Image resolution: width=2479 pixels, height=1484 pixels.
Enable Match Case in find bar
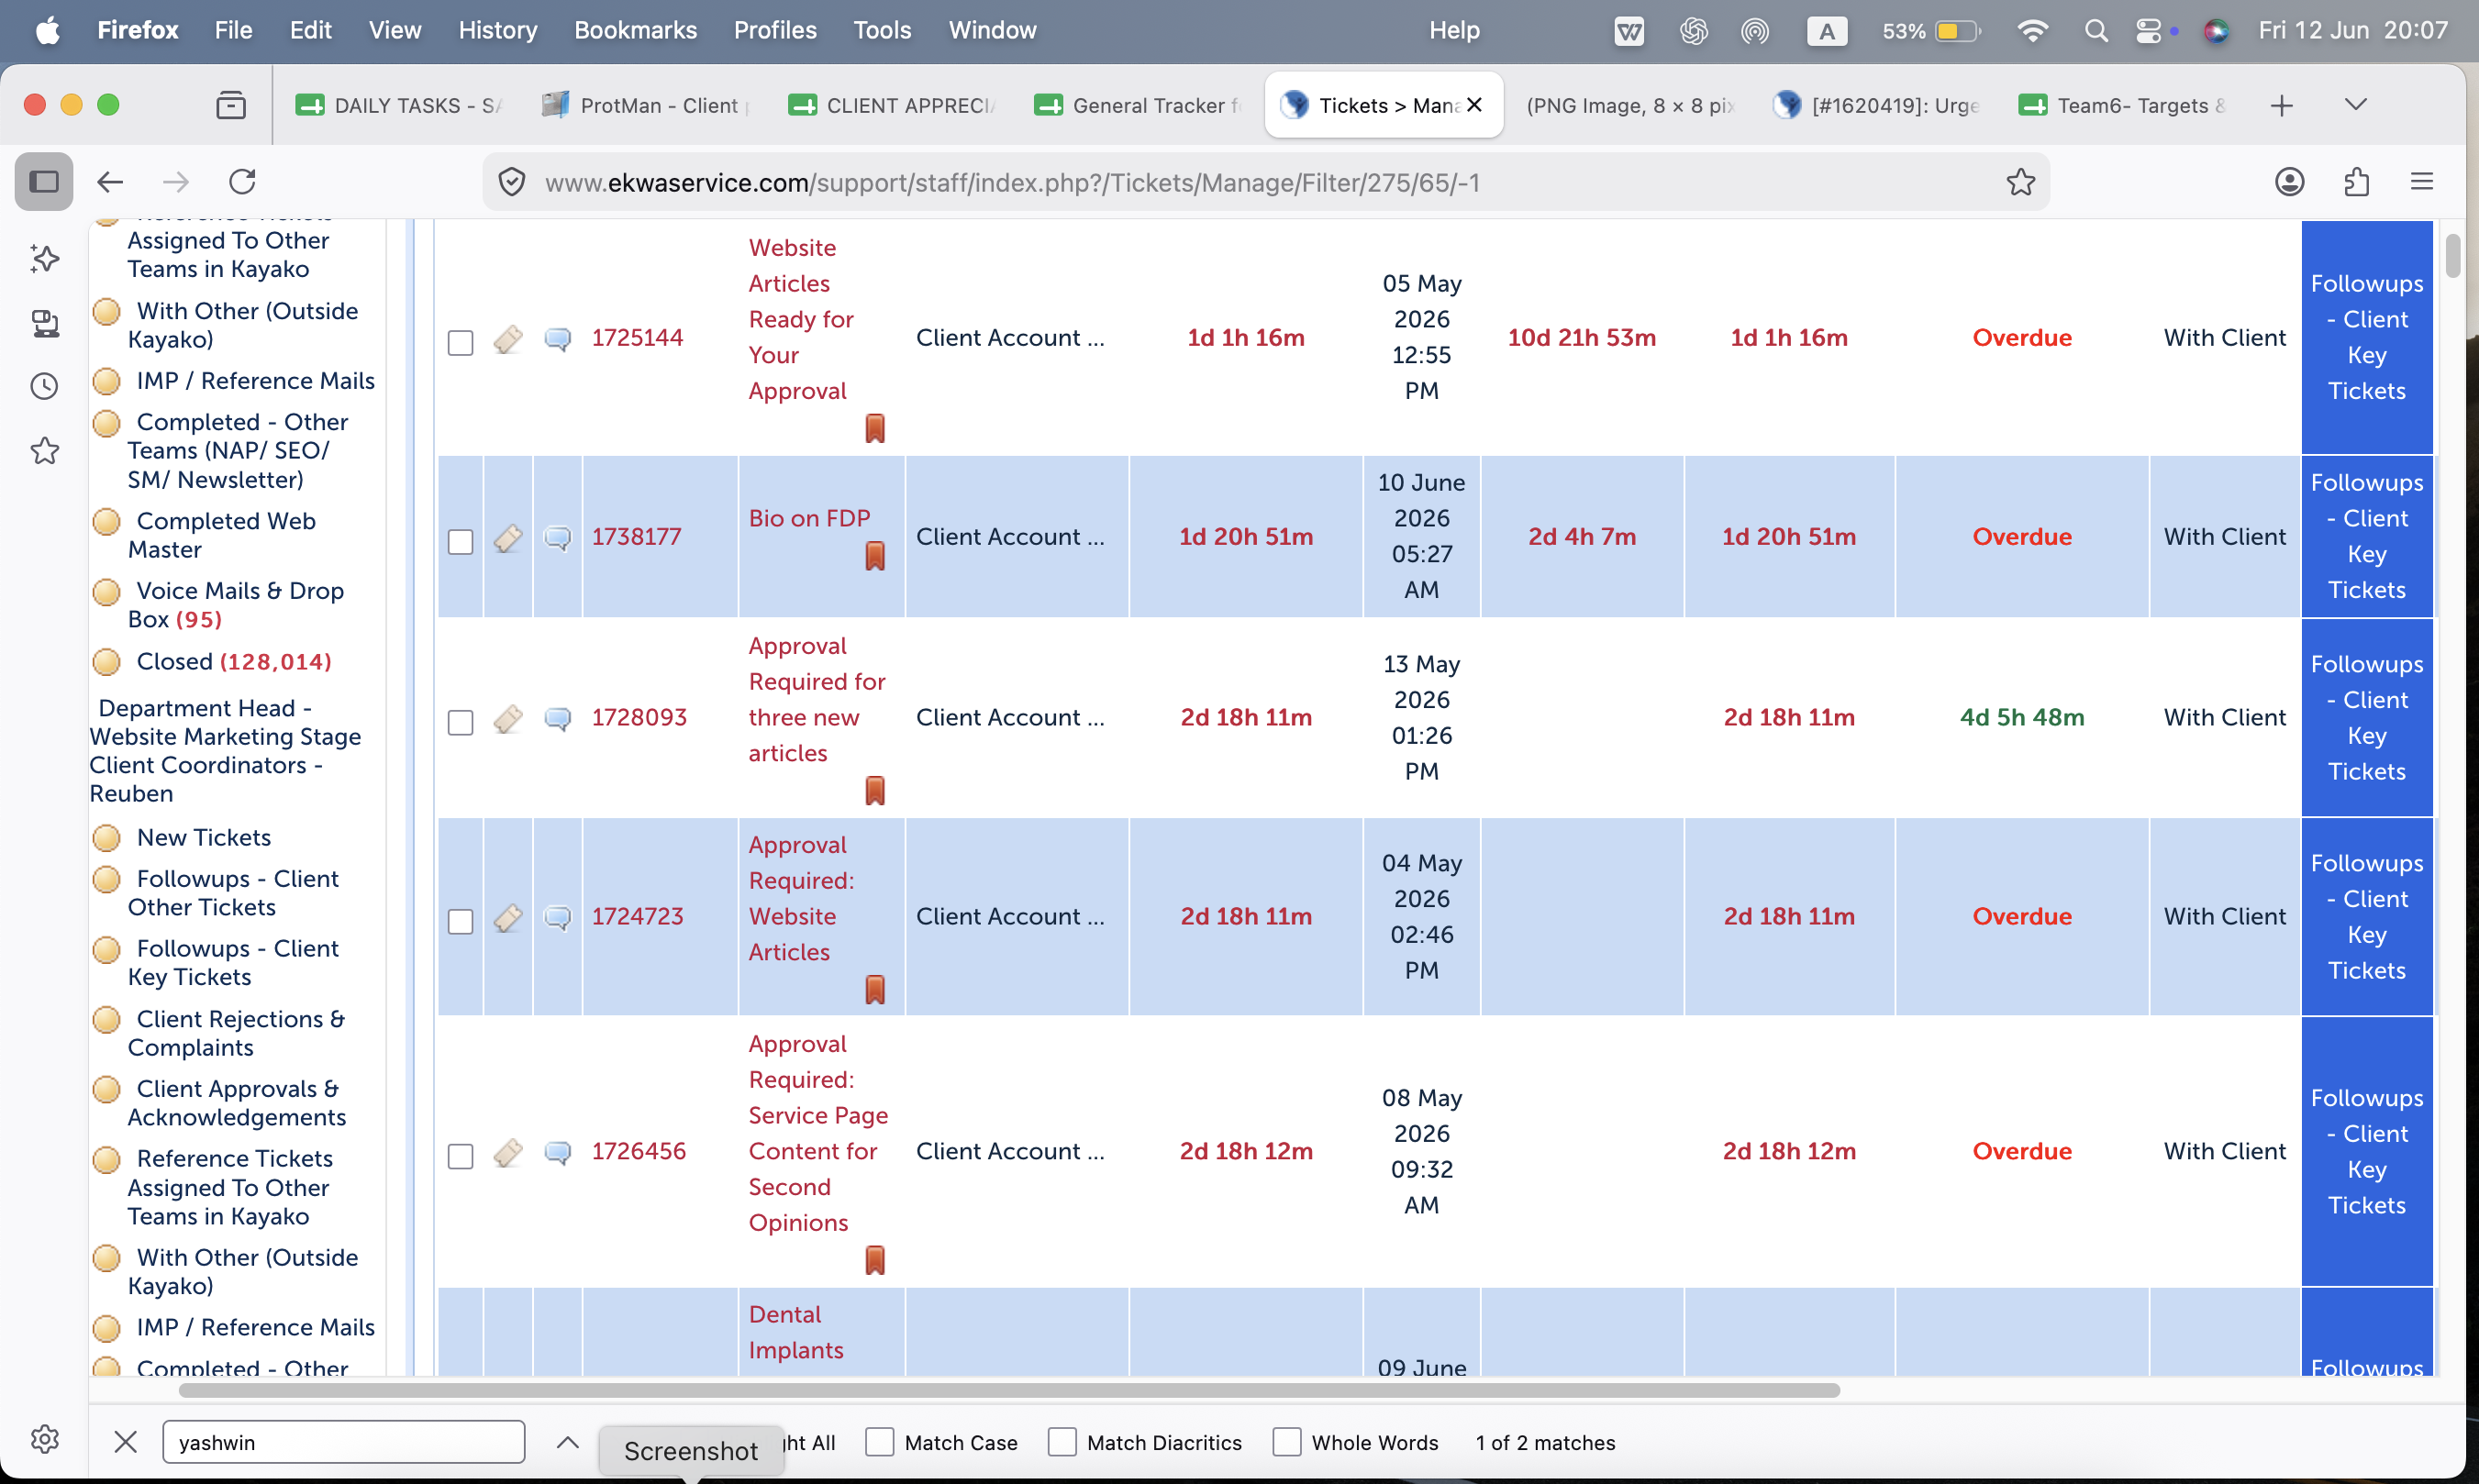pyautogui.click(x=879, y=1442)
